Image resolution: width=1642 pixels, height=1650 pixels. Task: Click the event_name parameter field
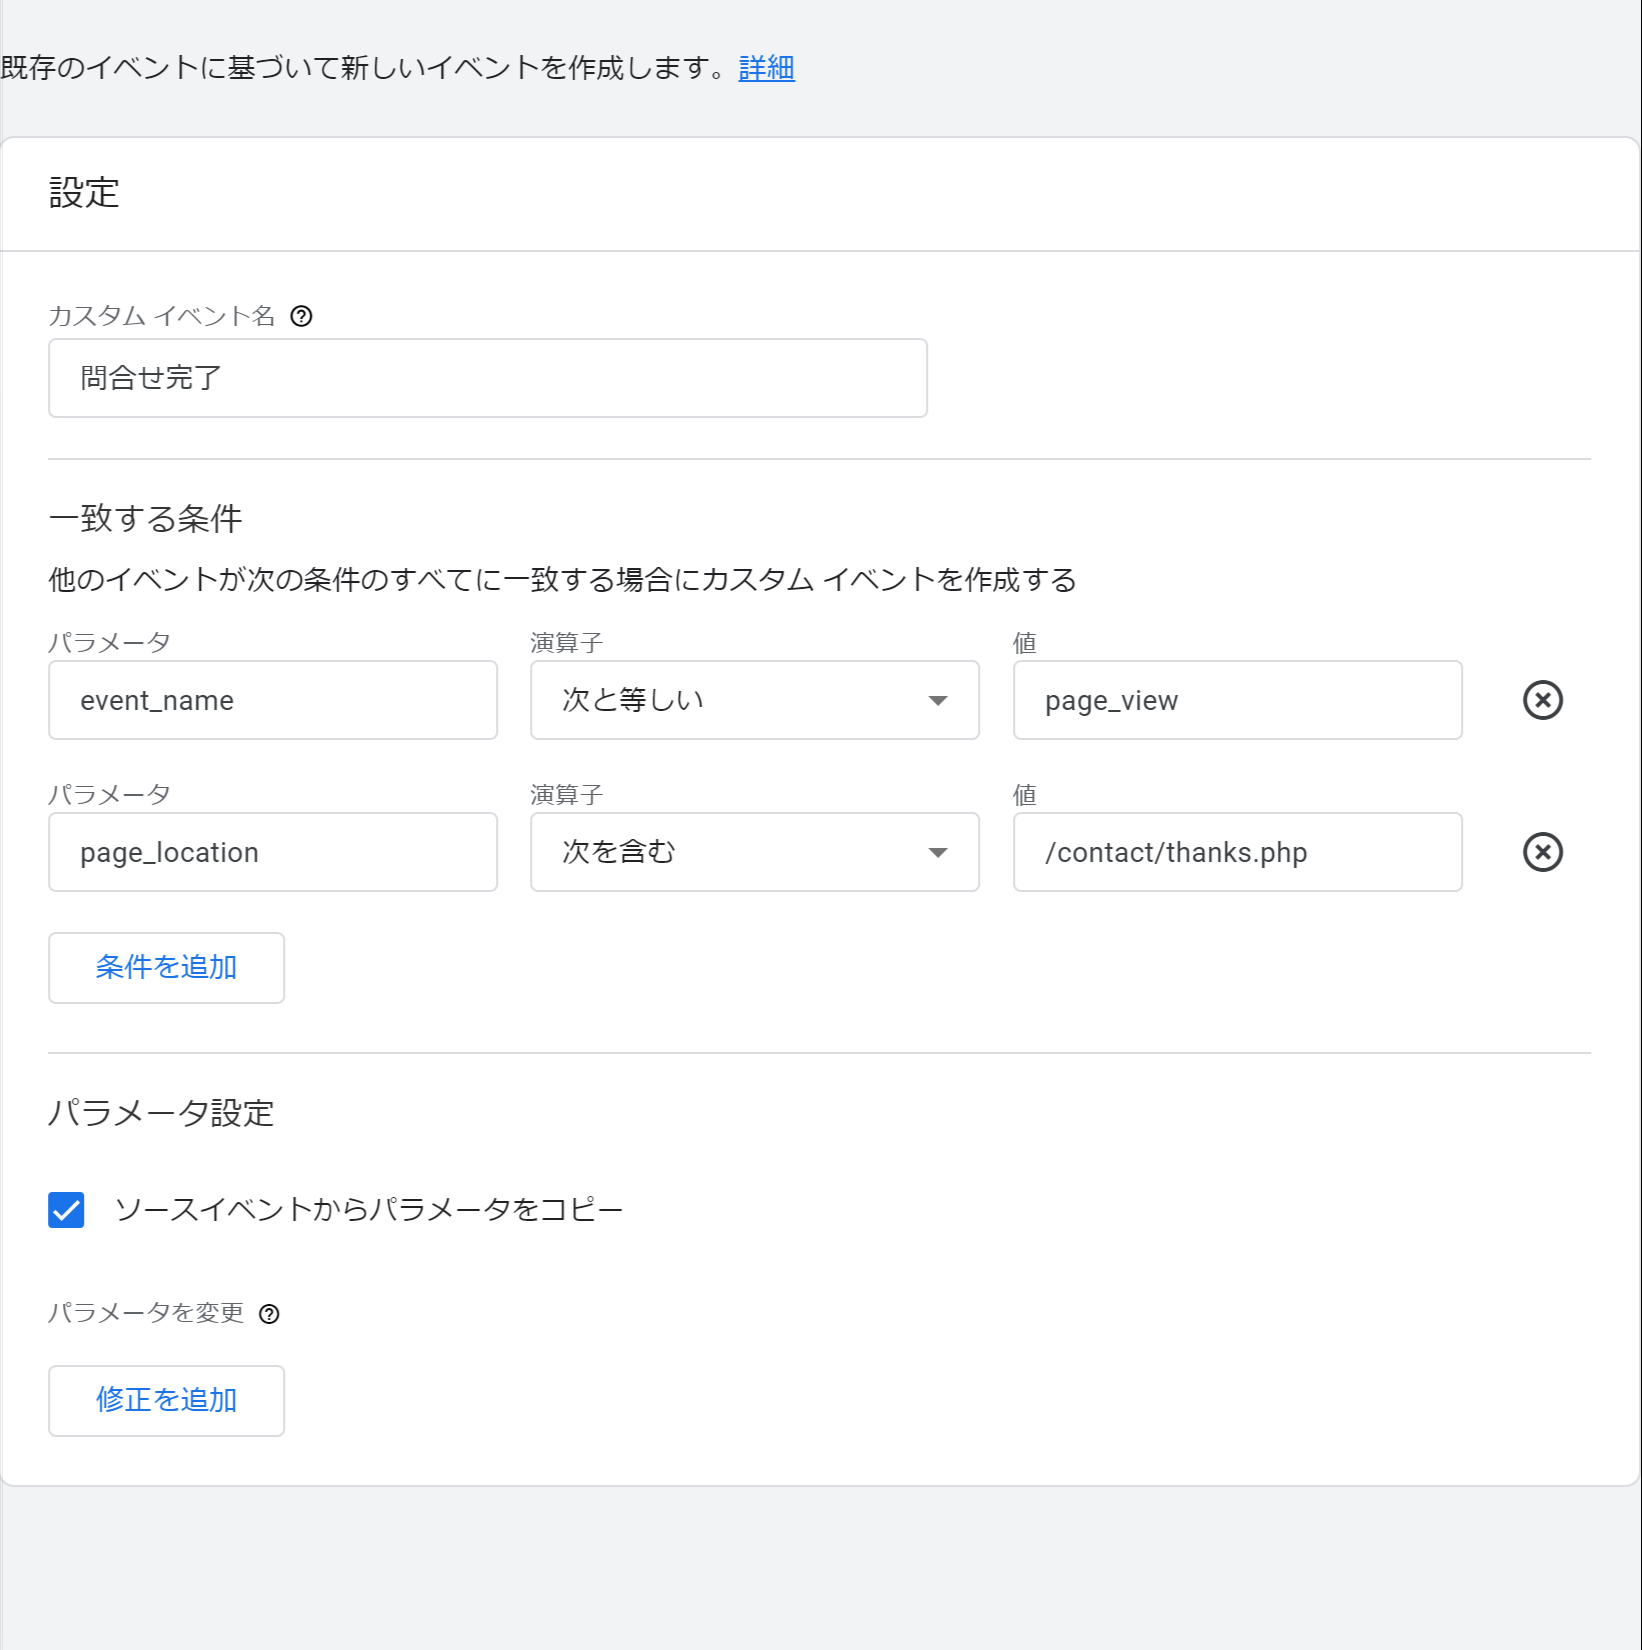[x=272, y=700]
